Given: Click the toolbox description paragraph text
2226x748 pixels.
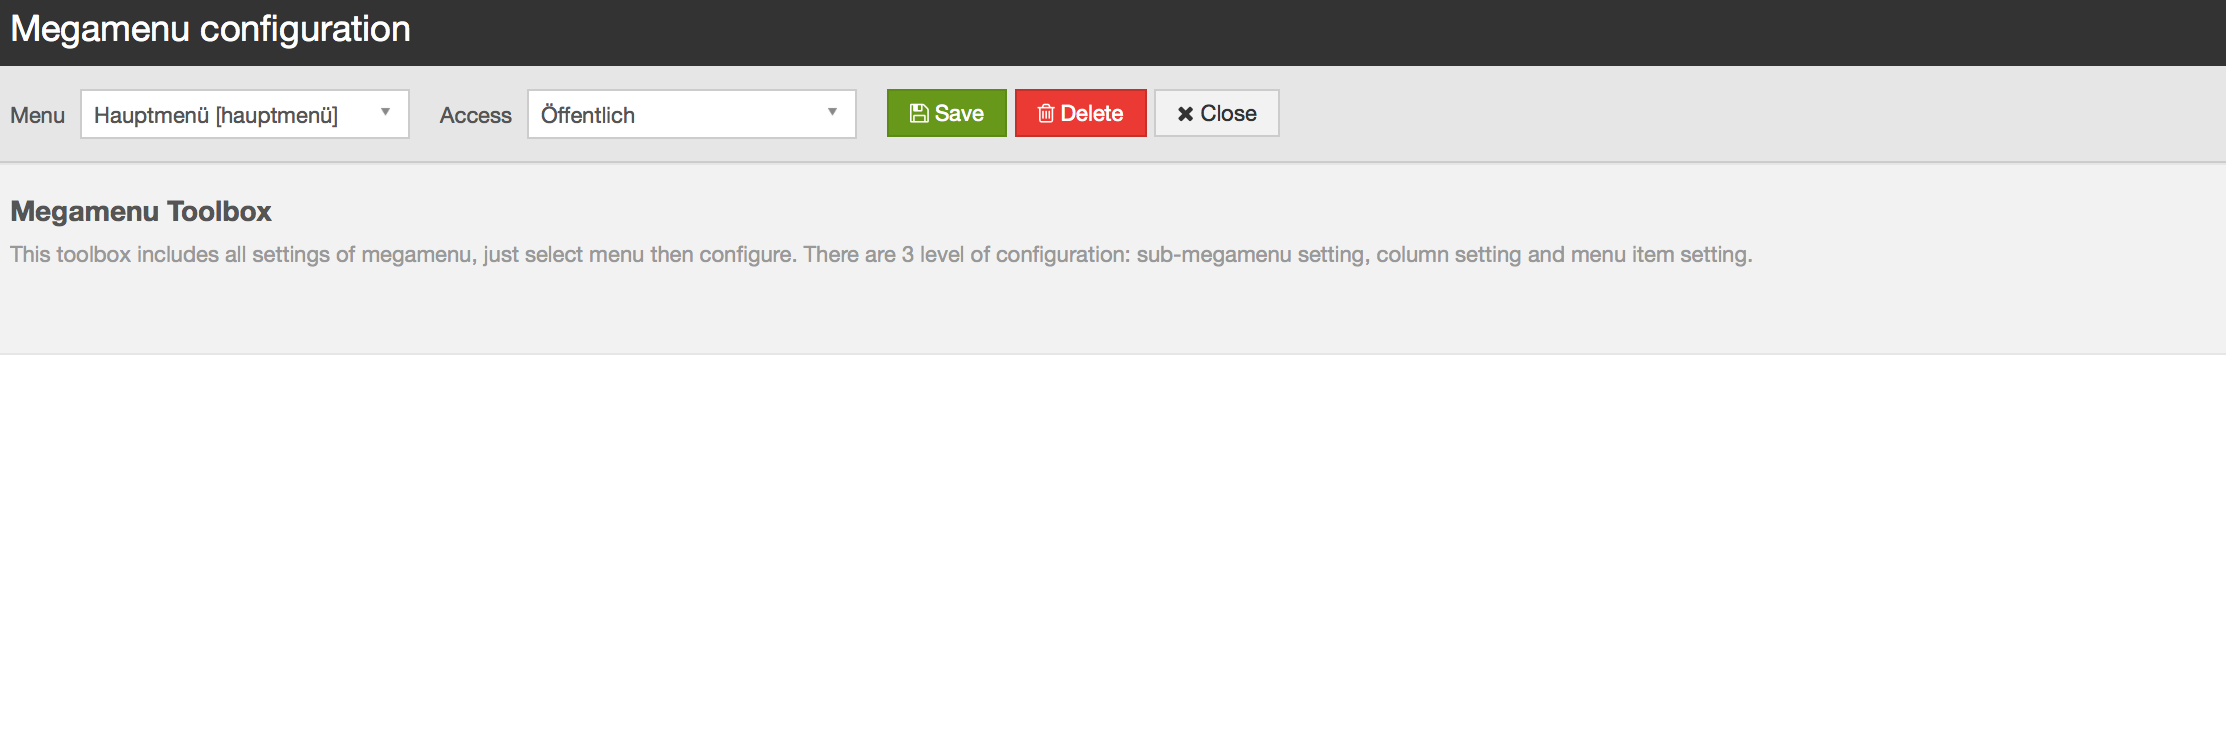Looking at the screenshot, I should point(880,255).
